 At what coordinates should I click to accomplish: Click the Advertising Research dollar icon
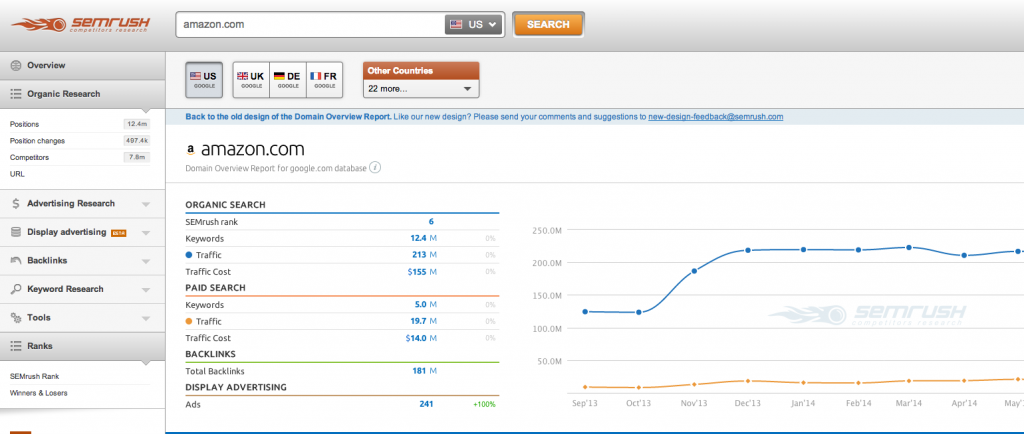tap(16, 204)
